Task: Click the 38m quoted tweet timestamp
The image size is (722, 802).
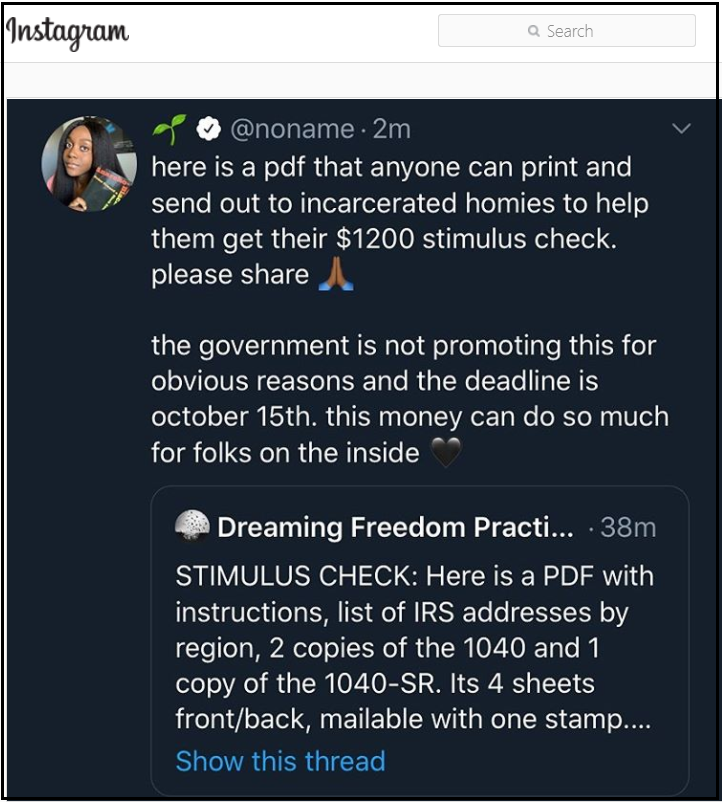Action: point(628,527)
